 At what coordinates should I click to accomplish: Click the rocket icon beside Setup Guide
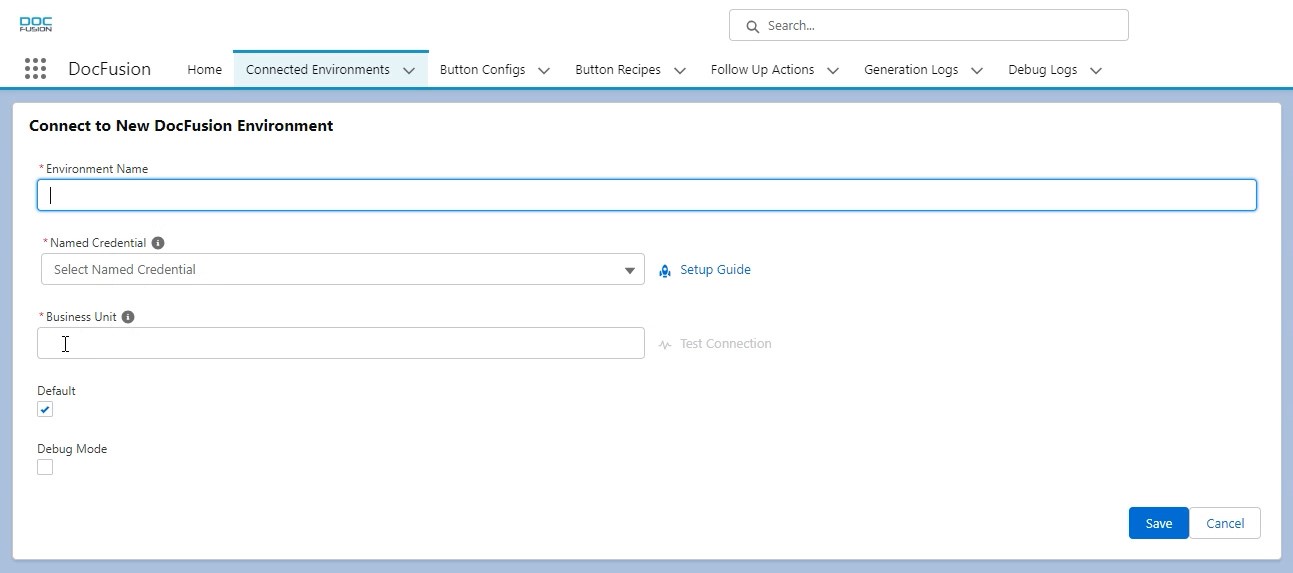coord(665,270)
